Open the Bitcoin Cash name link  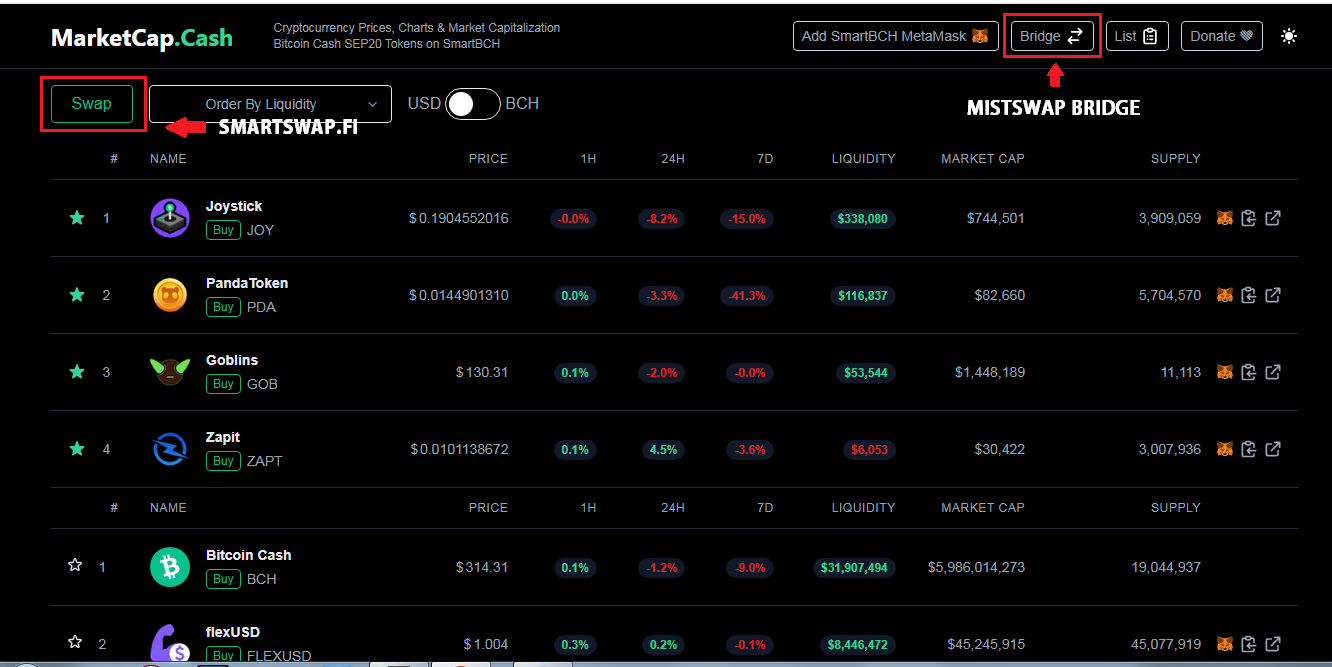249,555
